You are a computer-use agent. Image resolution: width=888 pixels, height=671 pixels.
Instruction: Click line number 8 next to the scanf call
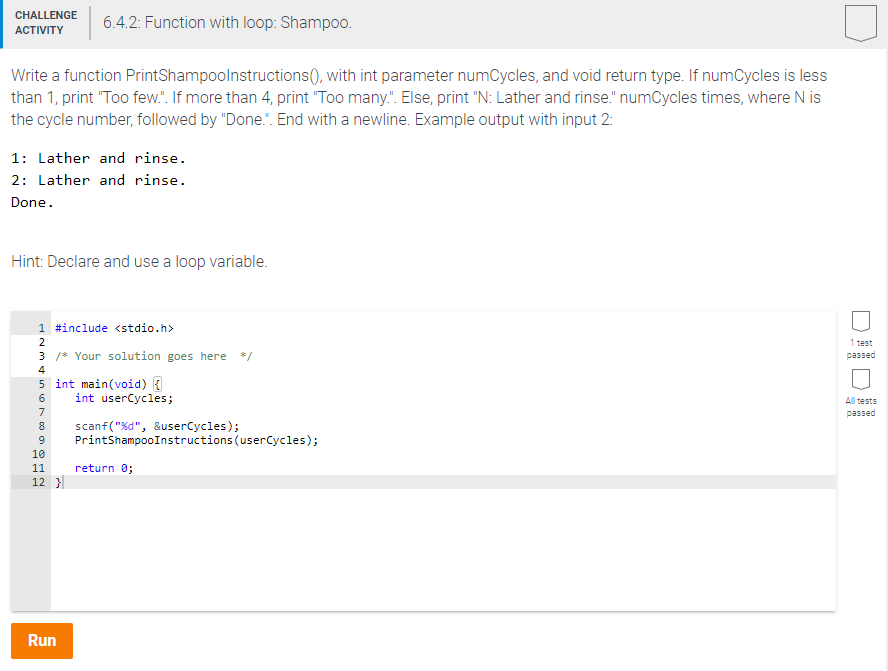(x=40, y=425)
